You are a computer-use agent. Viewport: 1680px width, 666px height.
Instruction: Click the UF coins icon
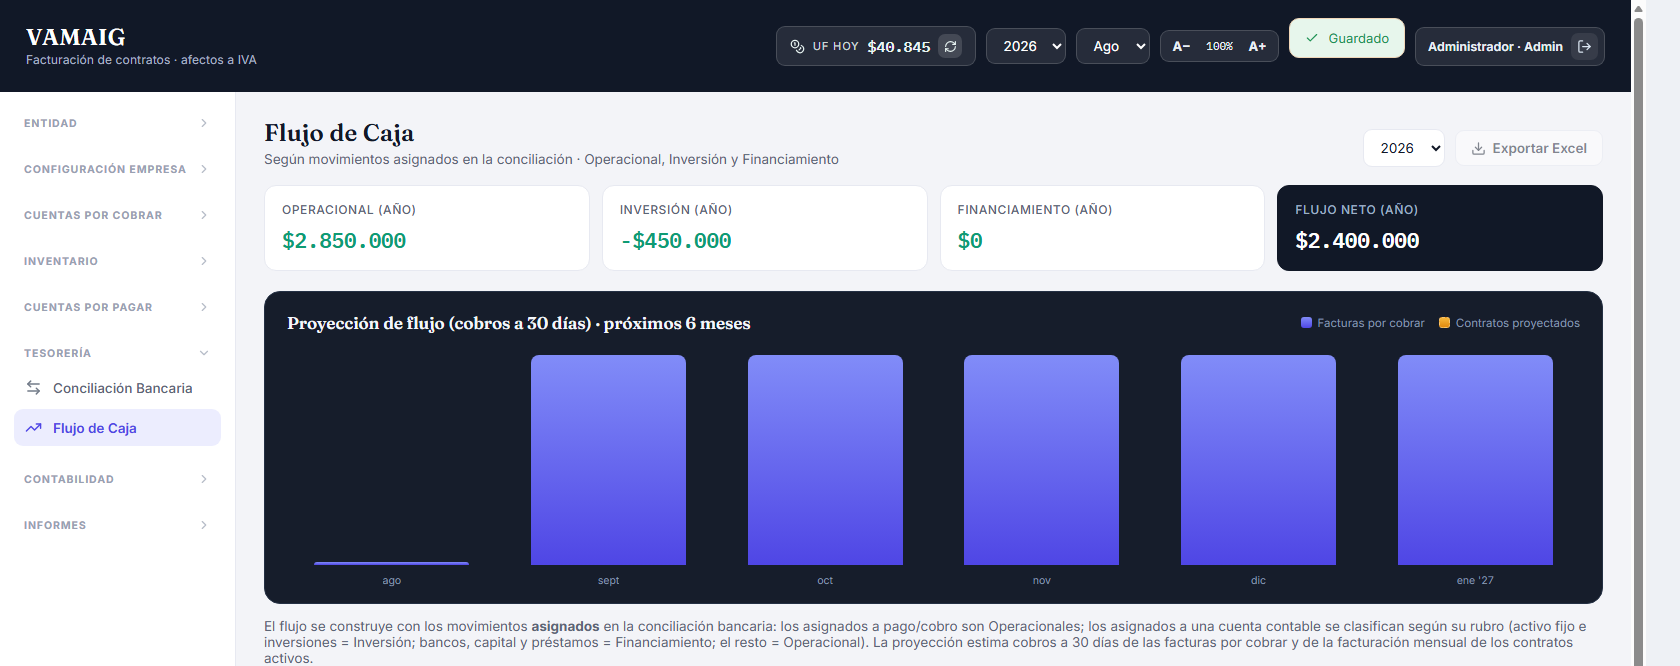[x=797, y=46]
